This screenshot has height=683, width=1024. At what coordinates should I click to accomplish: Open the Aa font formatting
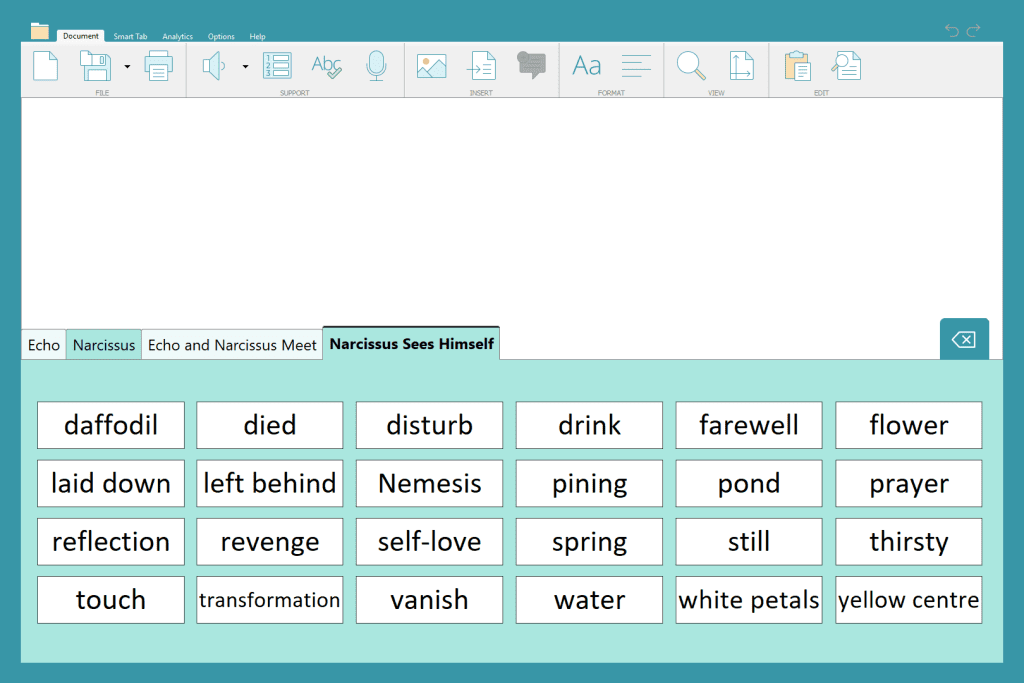point(586,66)
